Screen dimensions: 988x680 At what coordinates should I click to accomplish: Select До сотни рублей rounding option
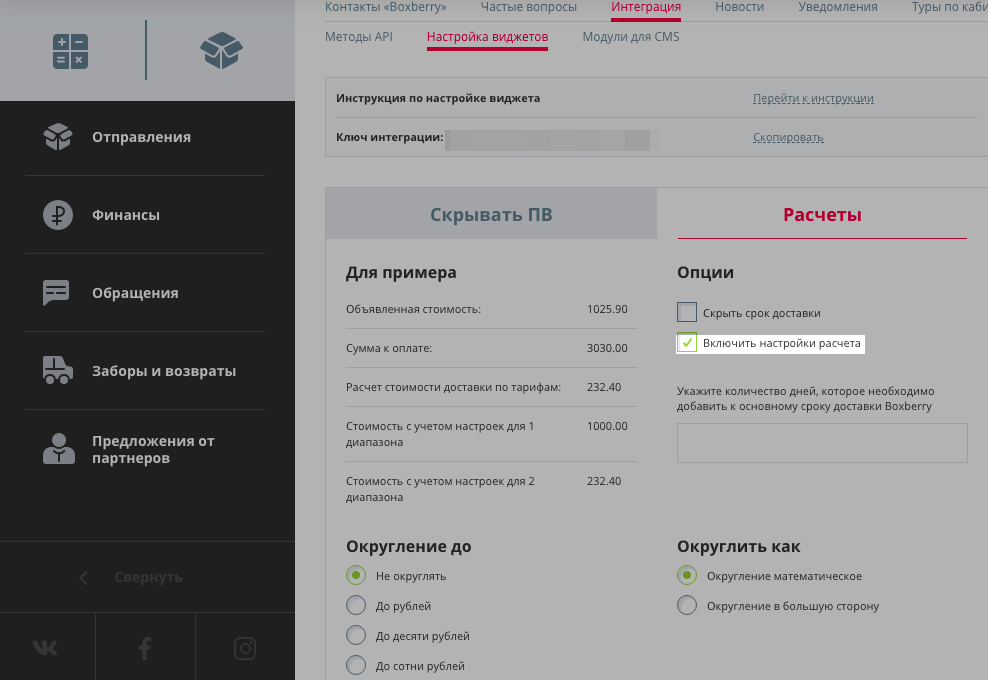coord(356,665)
